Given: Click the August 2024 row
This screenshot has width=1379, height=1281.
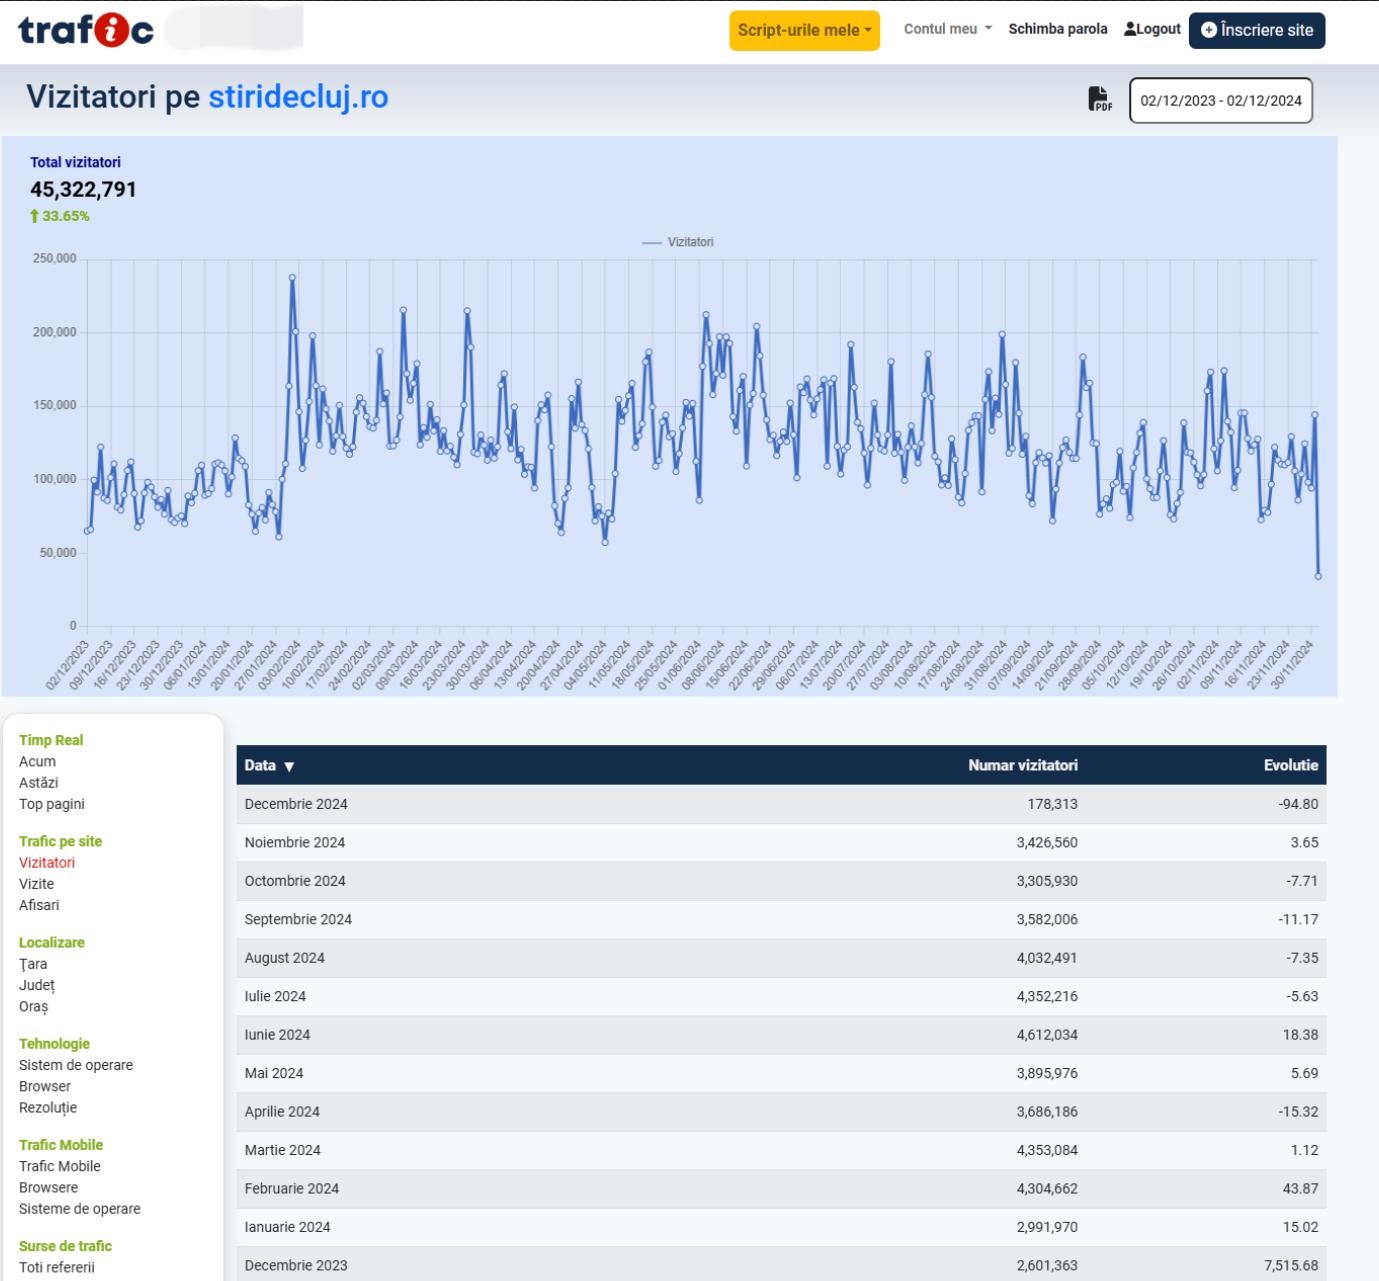Looking at the screenshot, I should click(781, 958).
